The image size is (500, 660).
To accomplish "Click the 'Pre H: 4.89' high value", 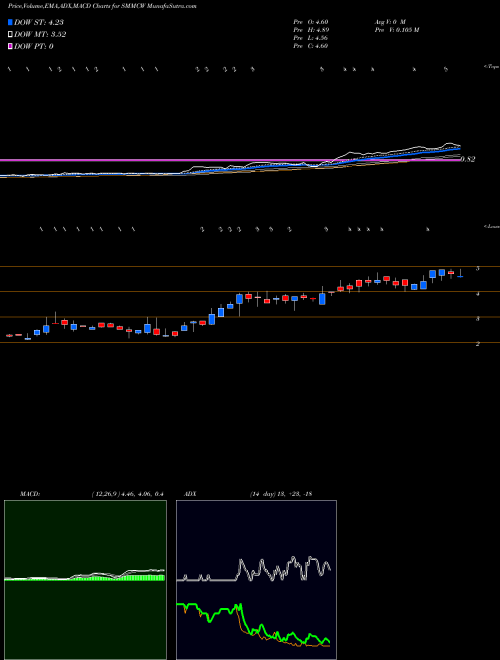I will (311, 29).
